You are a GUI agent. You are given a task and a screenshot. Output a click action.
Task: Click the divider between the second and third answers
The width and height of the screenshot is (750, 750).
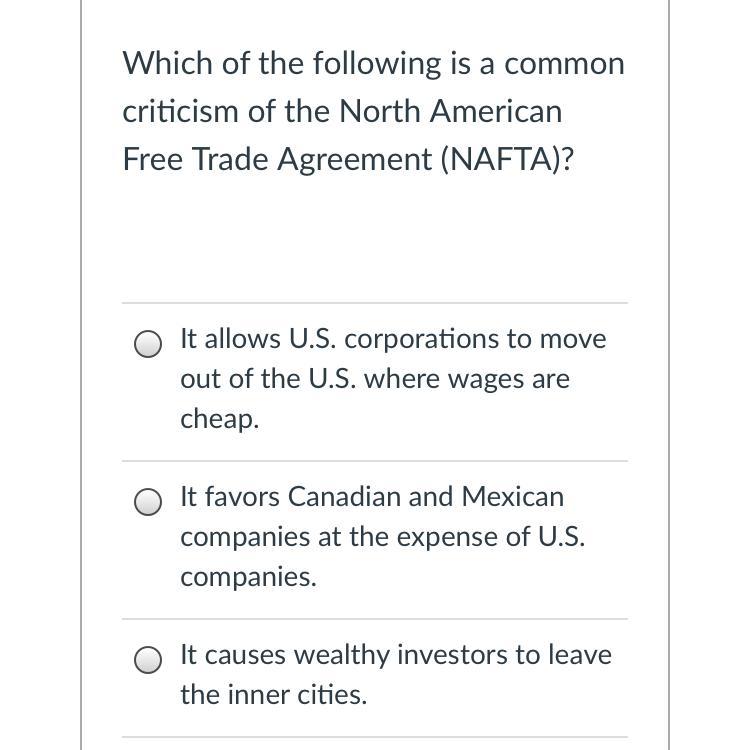pyautogui.click(x=375, y=619)
